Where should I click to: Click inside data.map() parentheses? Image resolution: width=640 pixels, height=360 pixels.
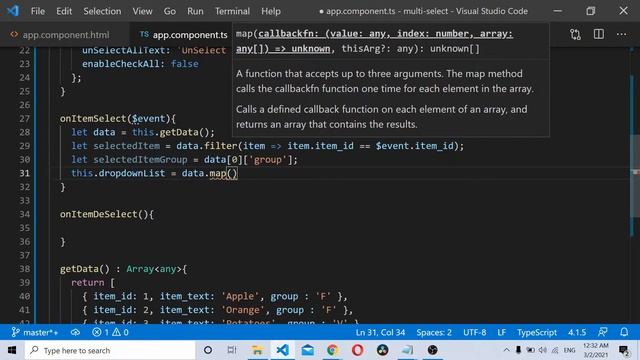coord(232,173)
